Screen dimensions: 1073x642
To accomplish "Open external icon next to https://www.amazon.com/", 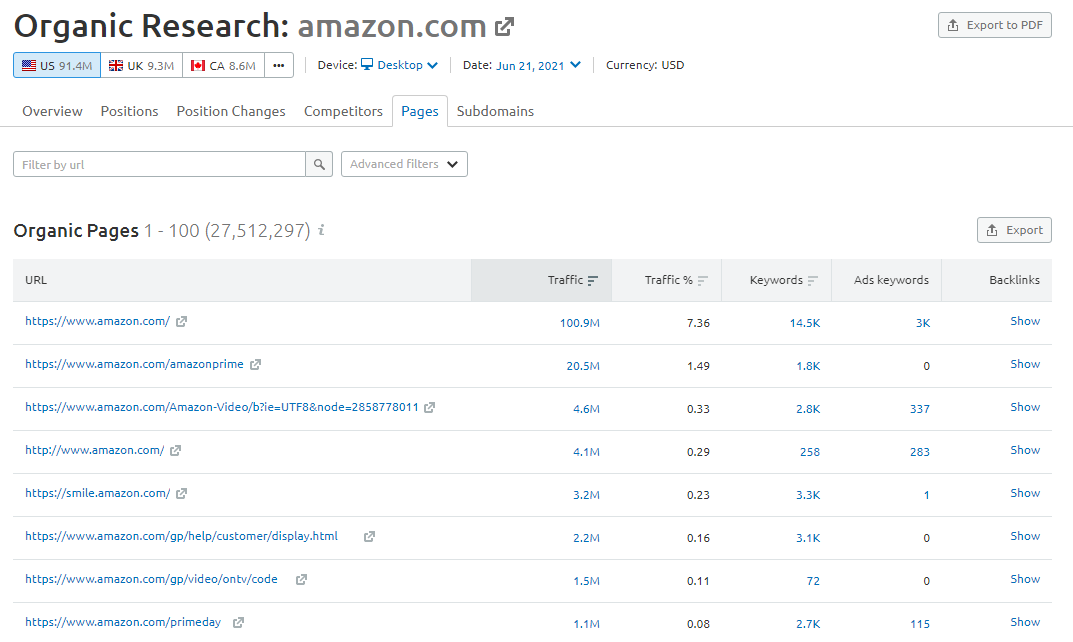I will [181, 322].
